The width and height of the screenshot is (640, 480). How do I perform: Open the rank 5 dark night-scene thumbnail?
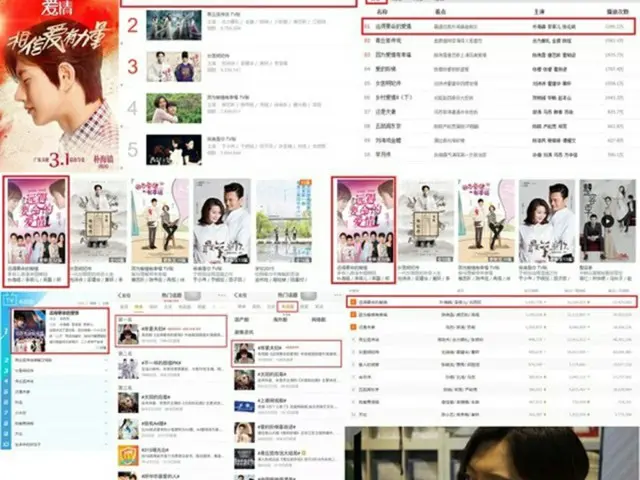click(174, 150)
